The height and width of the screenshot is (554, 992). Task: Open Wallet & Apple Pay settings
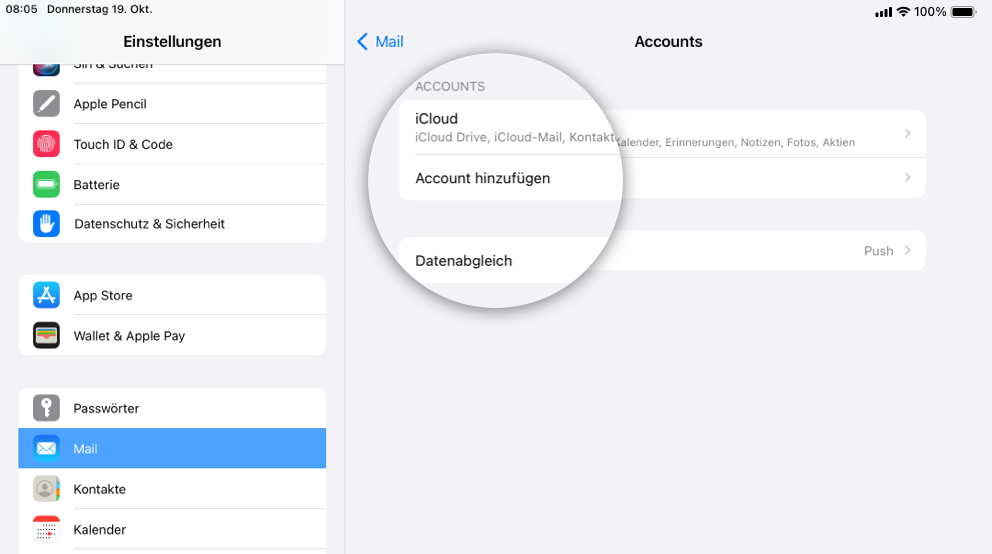point(172,336)
